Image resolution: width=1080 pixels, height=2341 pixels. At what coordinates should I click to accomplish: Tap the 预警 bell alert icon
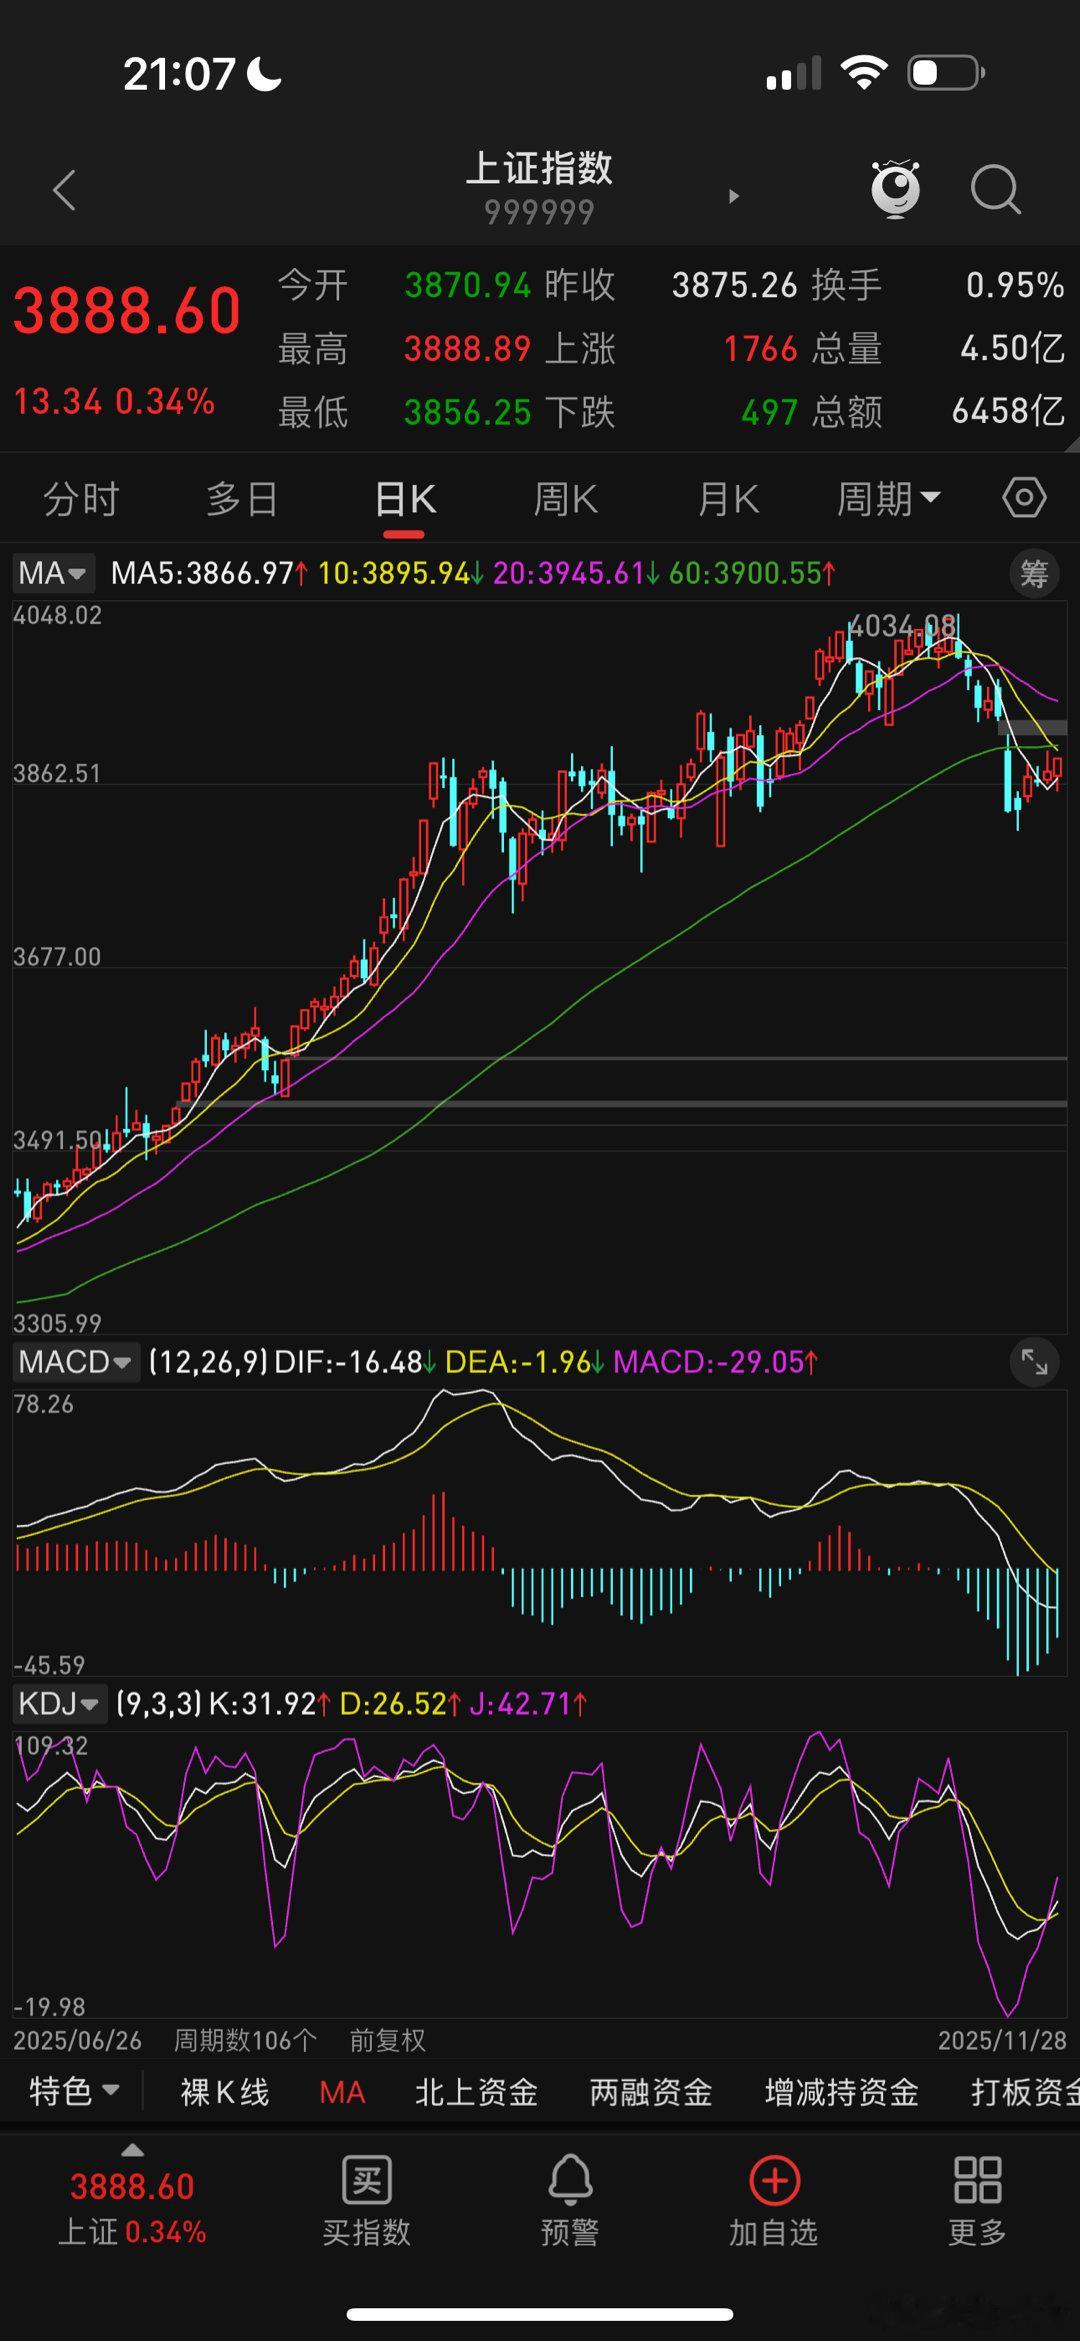point(570,2180)
